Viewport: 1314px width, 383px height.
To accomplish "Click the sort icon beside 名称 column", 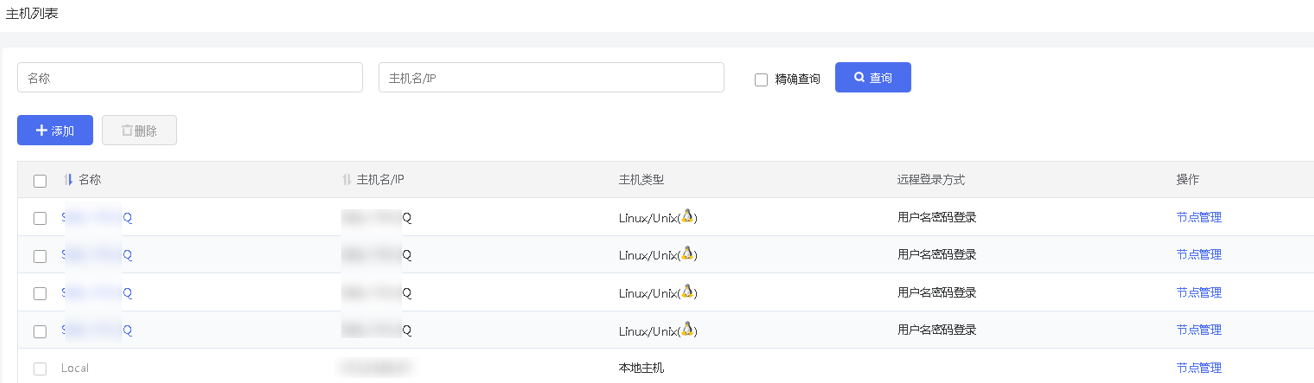I will pyautogui.click(x=68, y=180).
